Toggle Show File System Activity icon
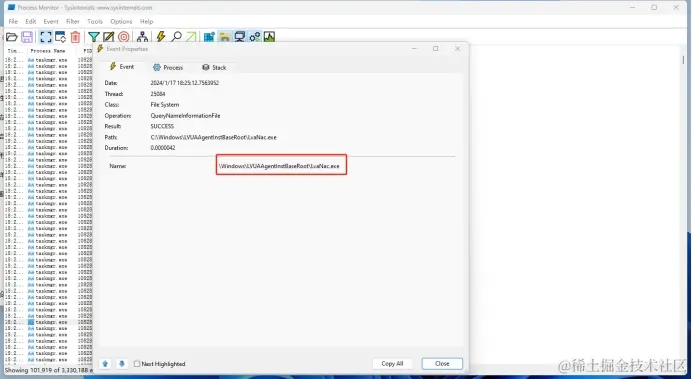The width and height of the screenshot is (692, 379). [x=225, y=37]
